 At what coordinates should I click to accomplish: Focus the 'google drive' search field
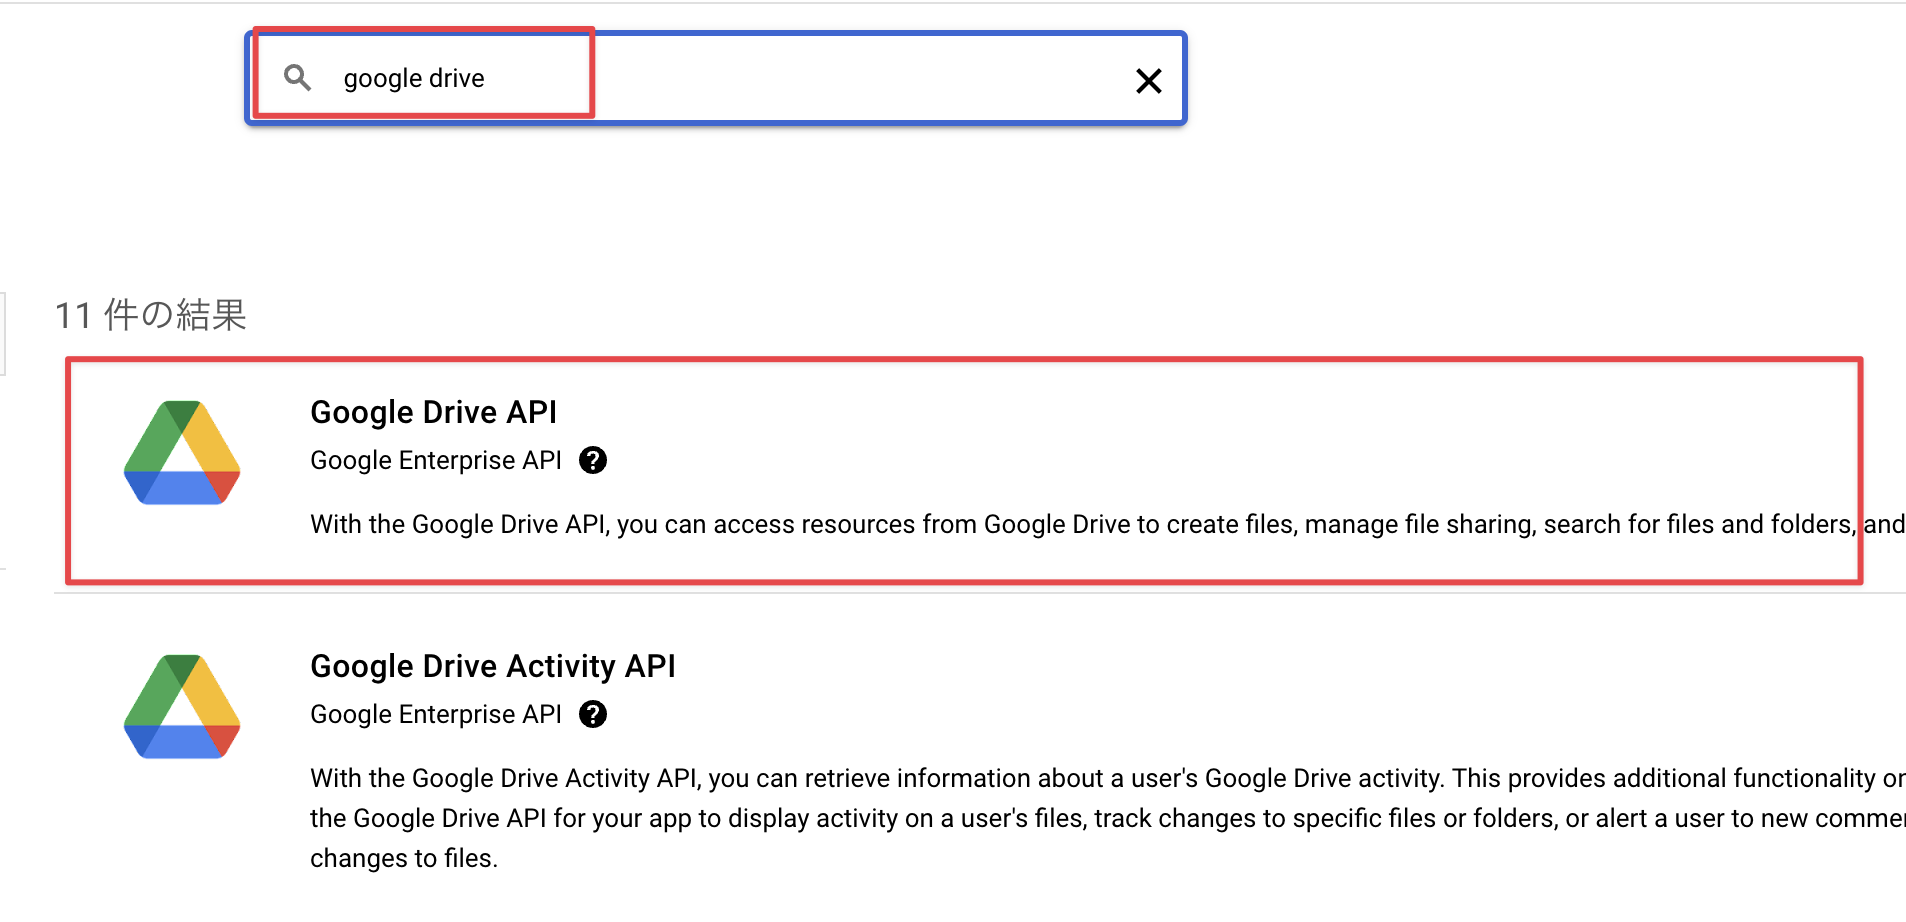tap(716, 78)
